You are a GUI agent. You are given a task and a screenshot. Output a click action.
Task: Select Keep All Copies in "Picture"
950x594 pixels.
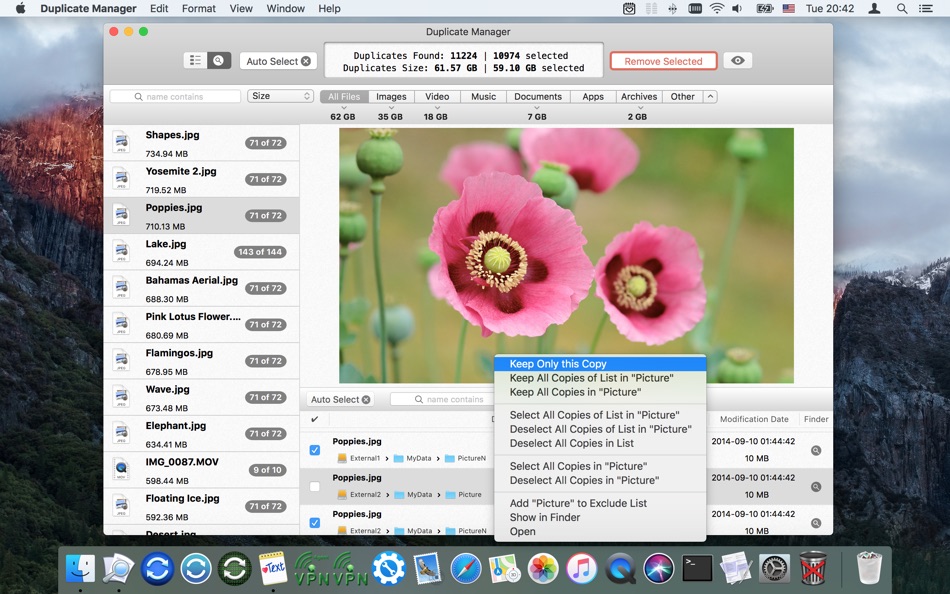[600, 392]
